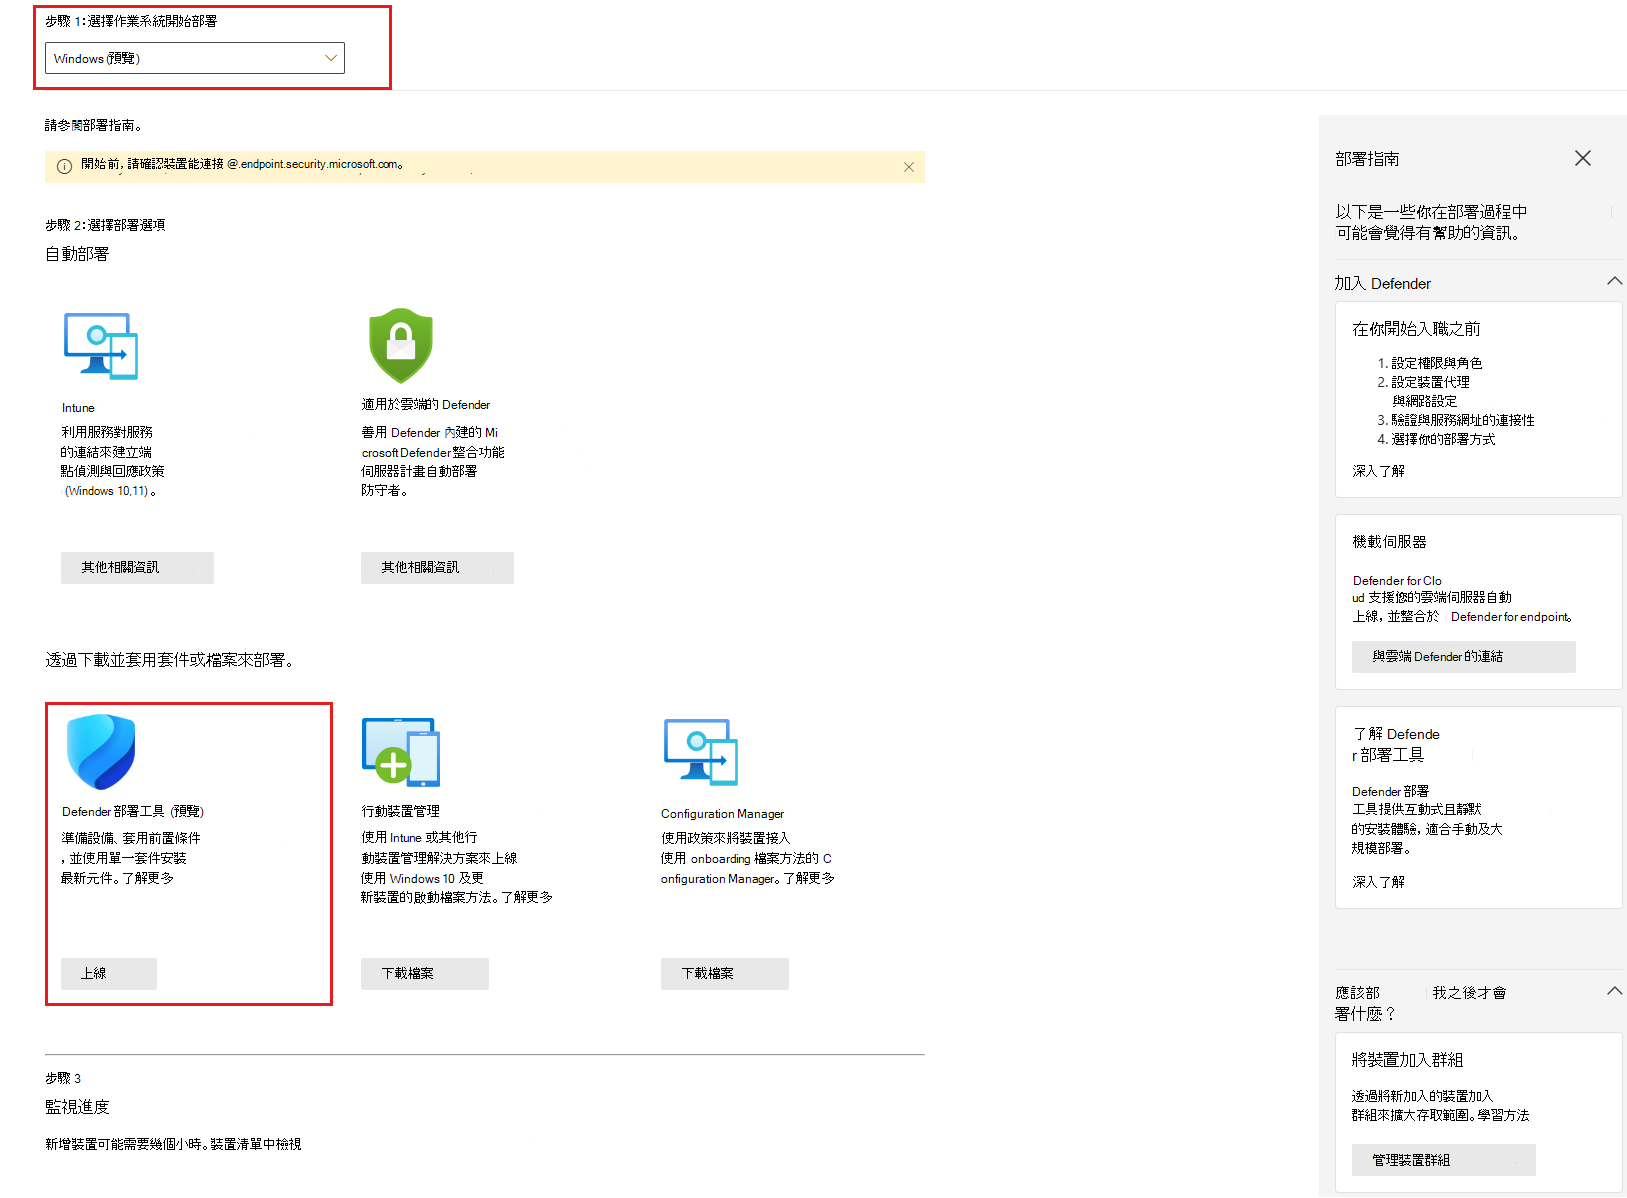Select the Intune deployment icon
This screenshot has height=1198, width=1627.
click(100, 346)
